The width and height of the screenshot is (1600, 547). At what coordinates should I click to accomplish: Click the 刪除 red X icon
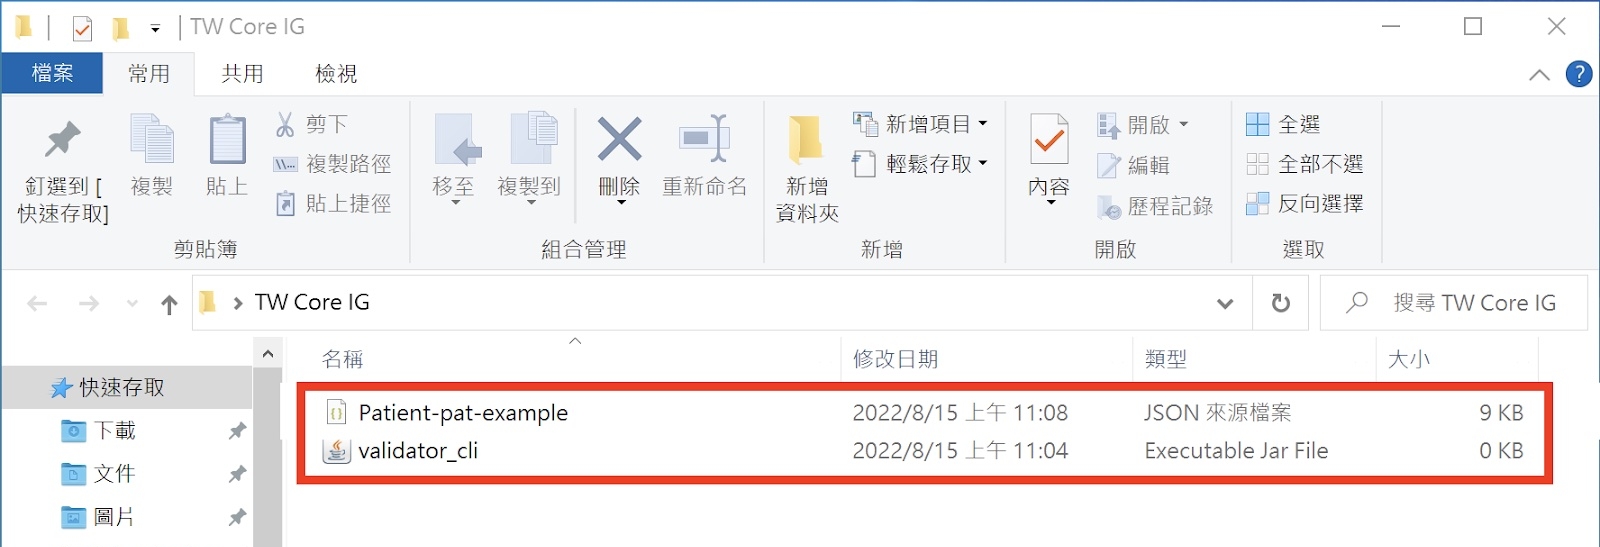pos(619,139)
